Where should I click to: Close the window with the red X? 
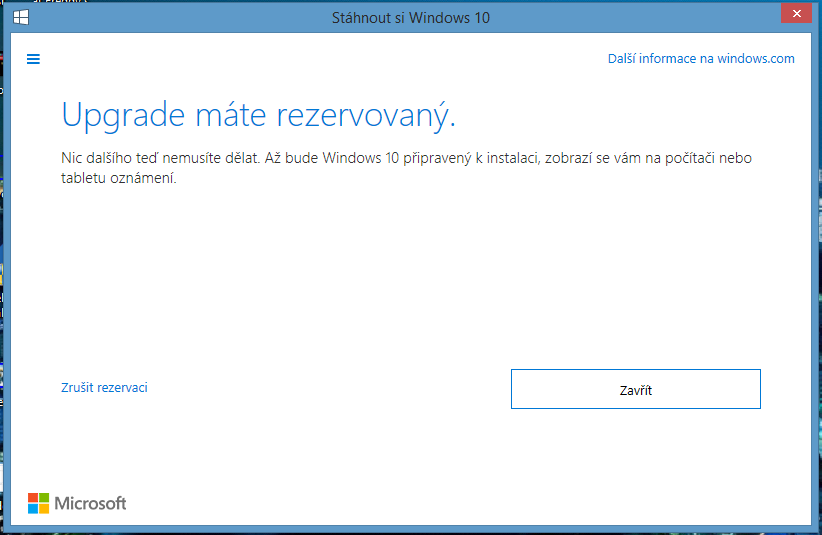[x=794, y=14]
